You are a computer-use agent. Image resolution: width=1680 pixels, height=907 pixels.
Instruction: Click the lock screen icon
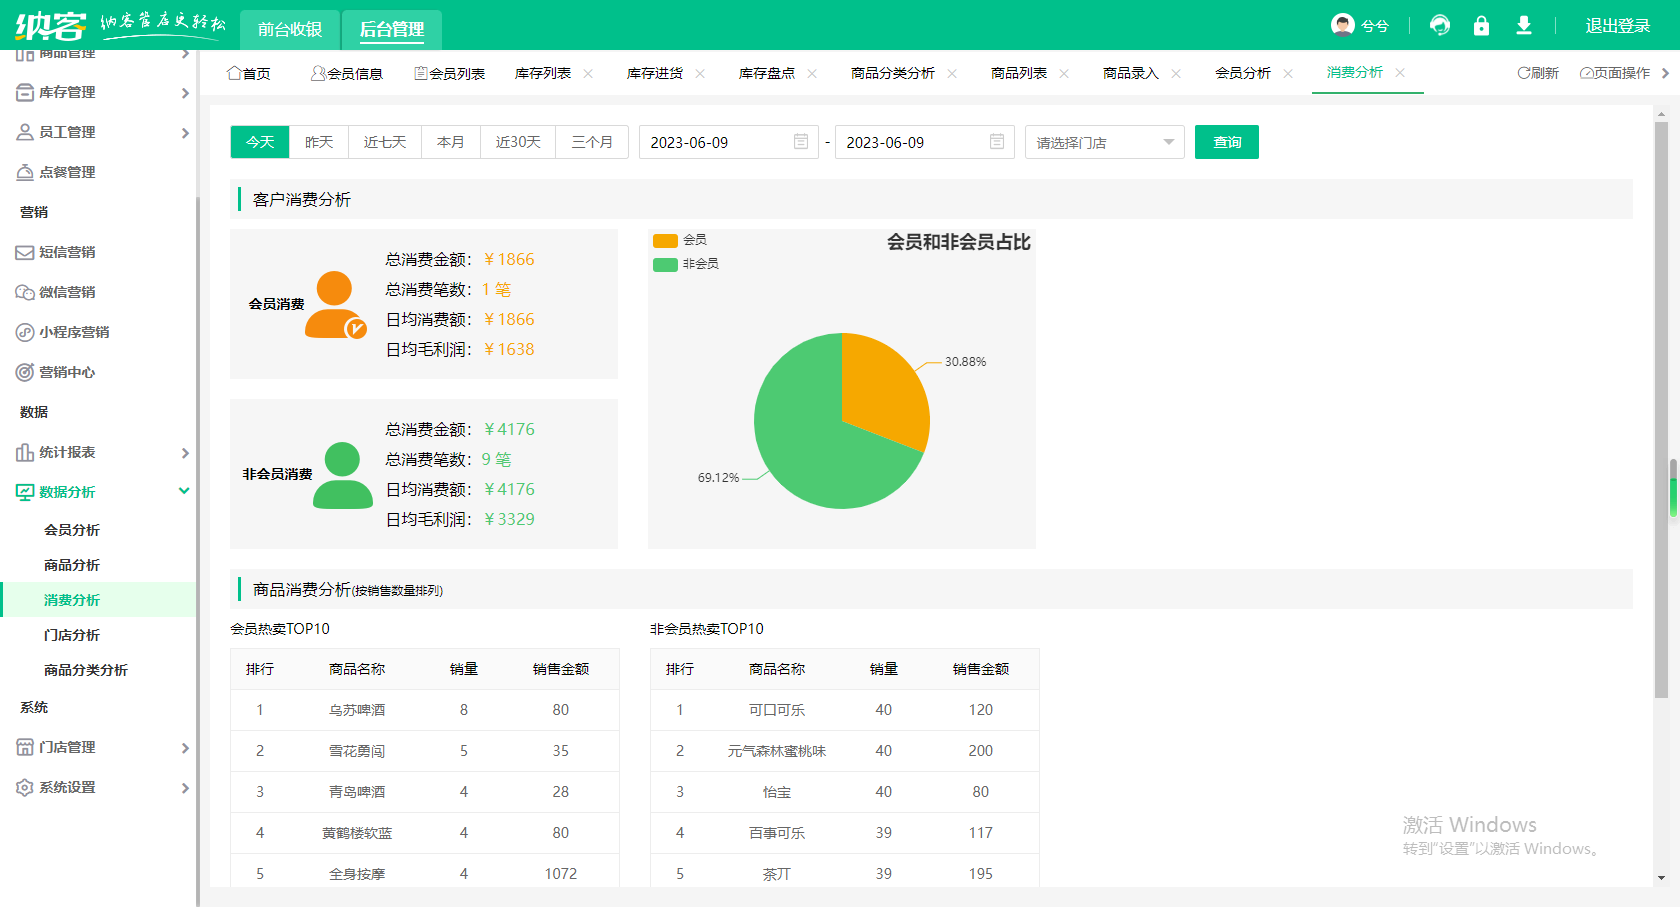[x=1482, y=25]
